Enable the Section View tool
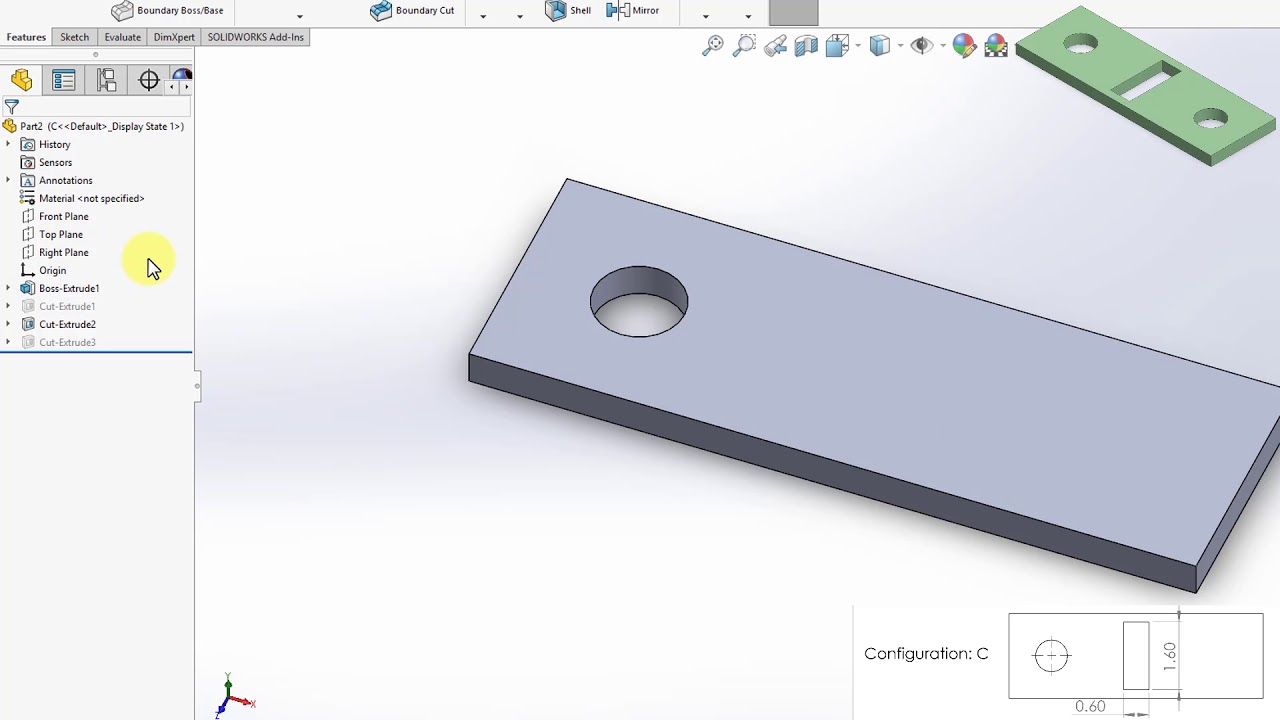Screen dimensions: 1280x720 click(806, 46)
